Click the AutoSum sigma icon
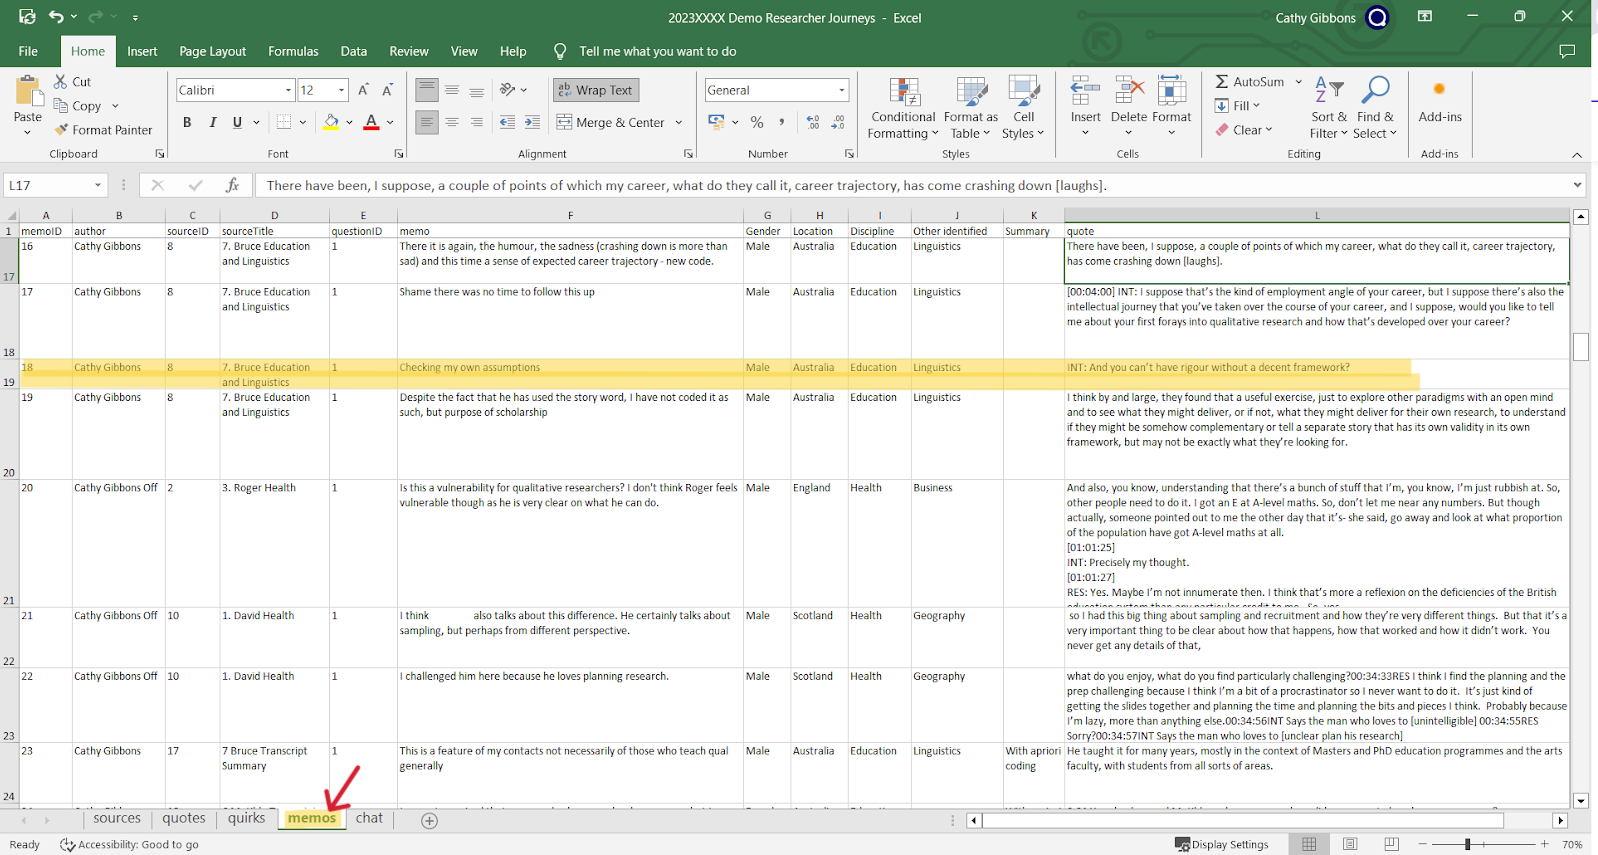Screen dimensions: 1598x855 tap(1222, 82)
